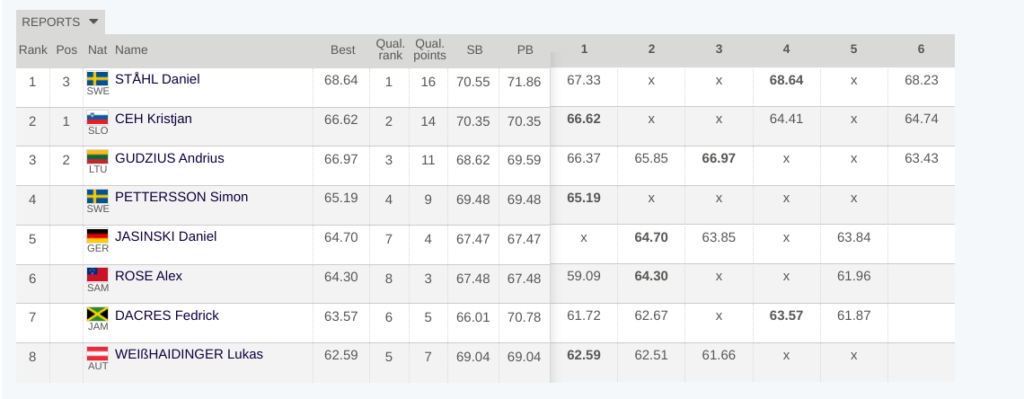
Task: Click the Qual. points column header
Action: pyautogui.click(x=430, y=50)
